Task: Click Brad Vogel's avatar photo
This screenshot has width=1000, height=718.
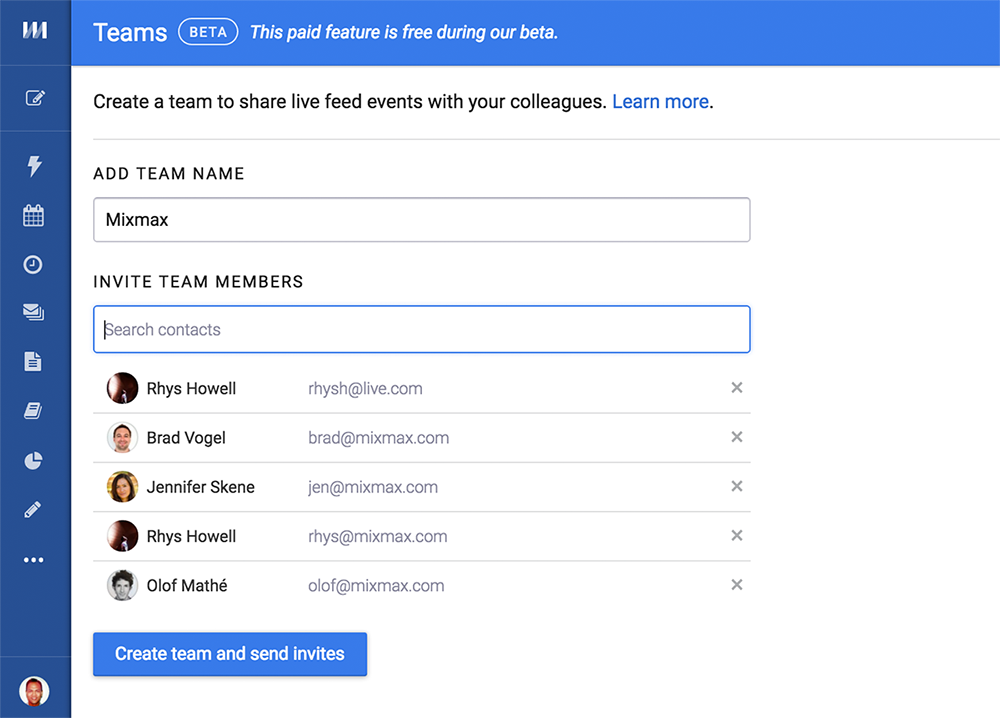Action: pyautogui.click(x=122, y=437)
